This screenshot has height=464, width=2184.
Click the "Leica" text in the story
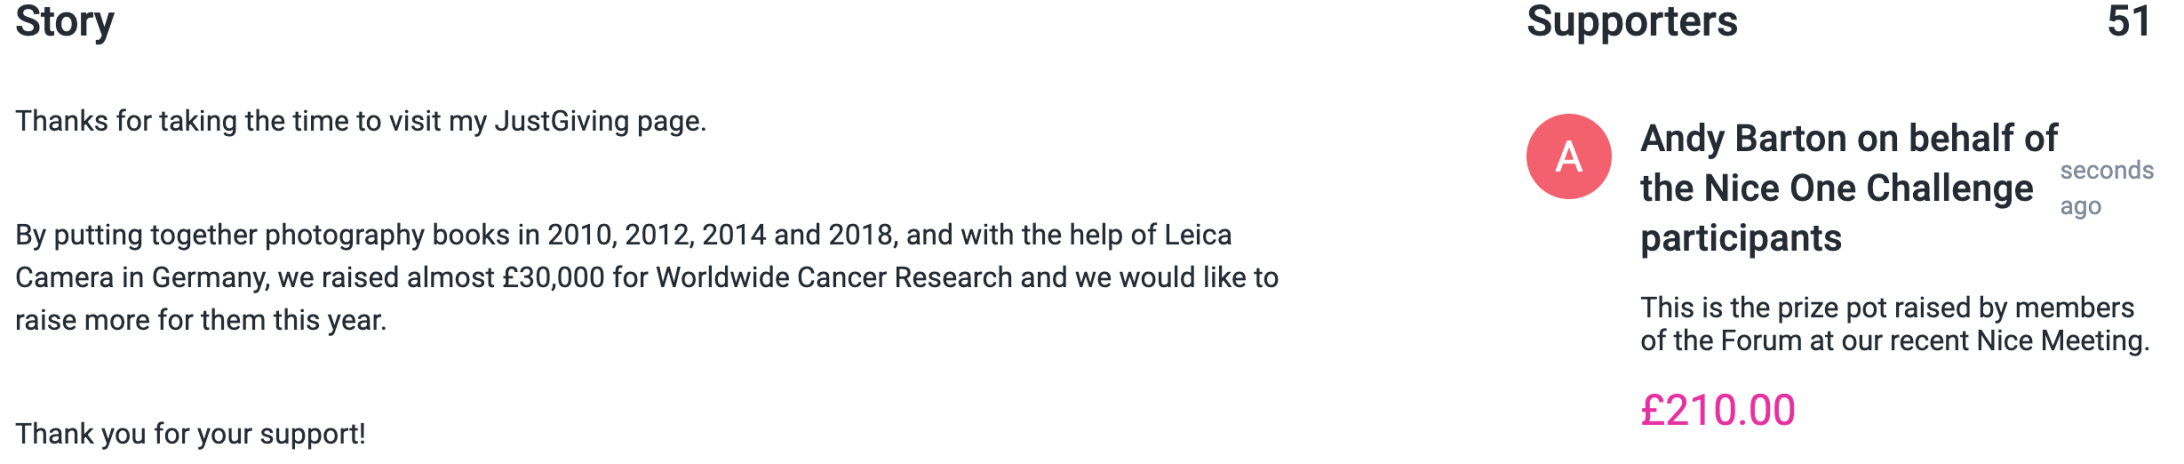[x=1197, y=235]
